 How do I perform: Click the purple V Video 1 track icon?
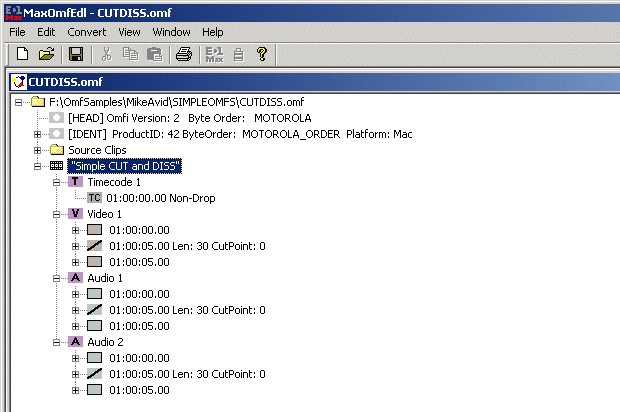(75, 214)
